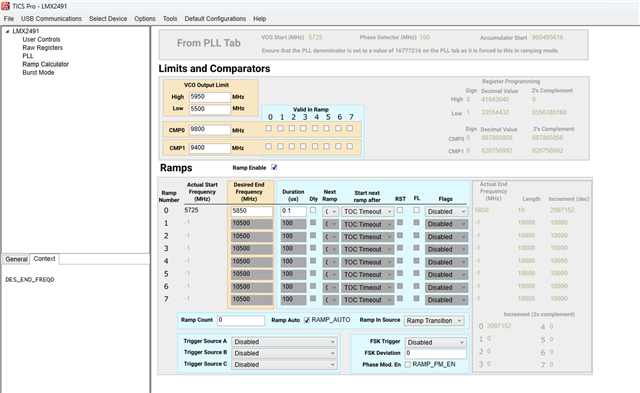Screen dimensions: 640x393
Task: Click the DES_END_FREQ0 context text
Action: 30,280
